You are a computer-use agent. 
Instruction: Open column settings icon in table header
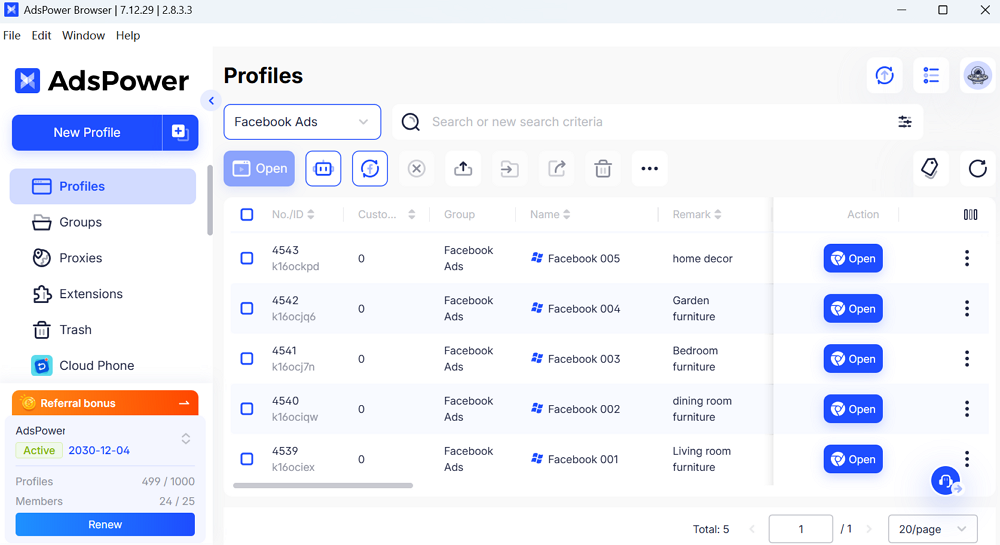970,214
